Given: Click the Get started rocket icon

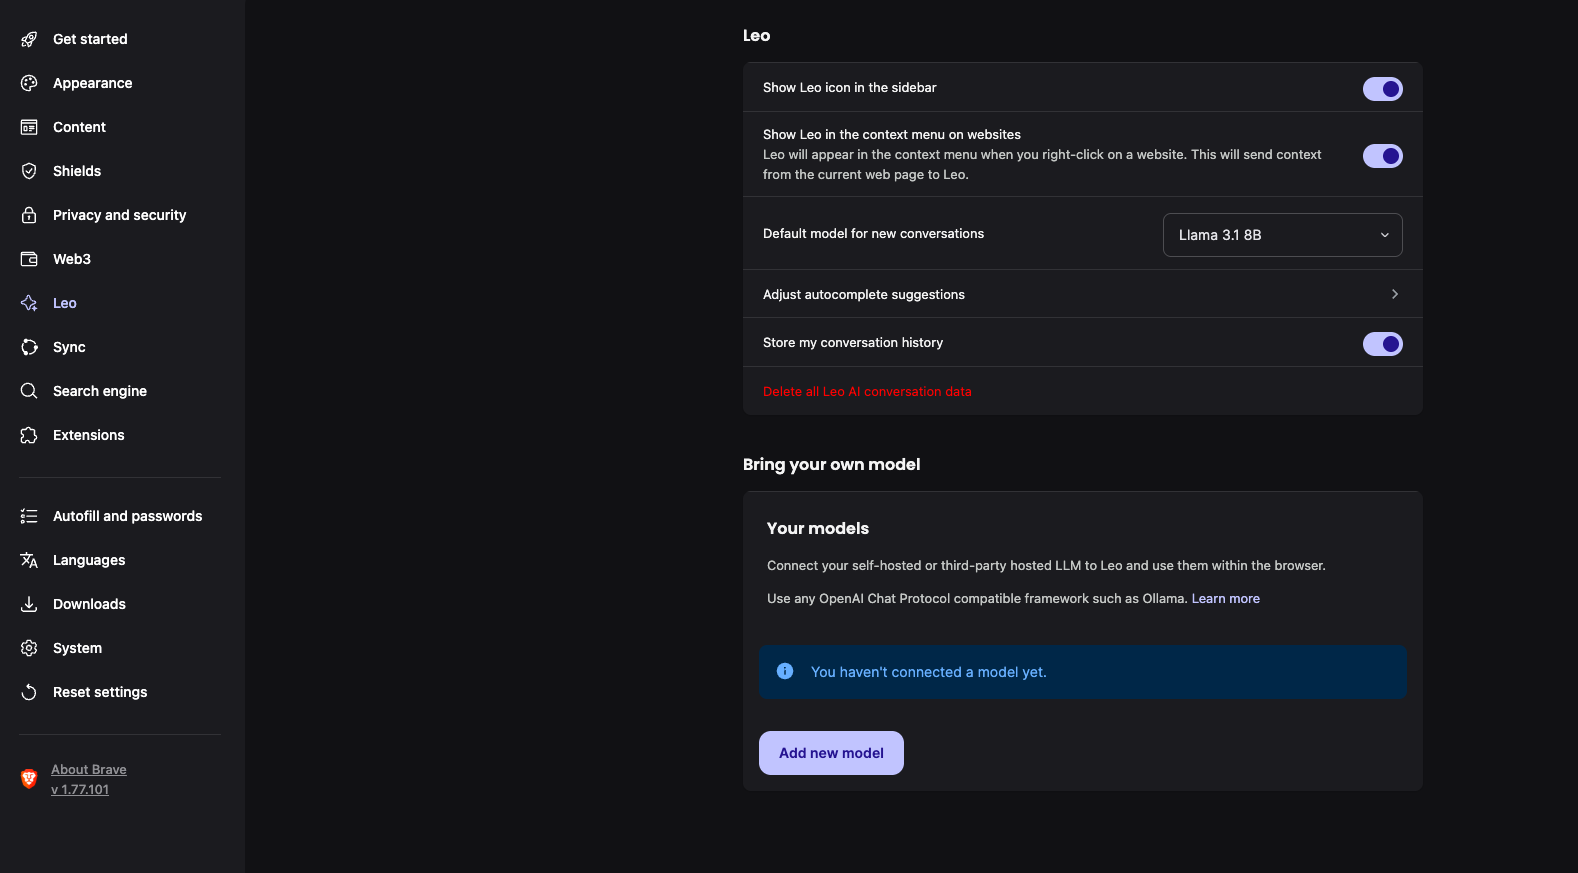Looking at the screenshot, I should pyautogui.click(x=29, y=39).
